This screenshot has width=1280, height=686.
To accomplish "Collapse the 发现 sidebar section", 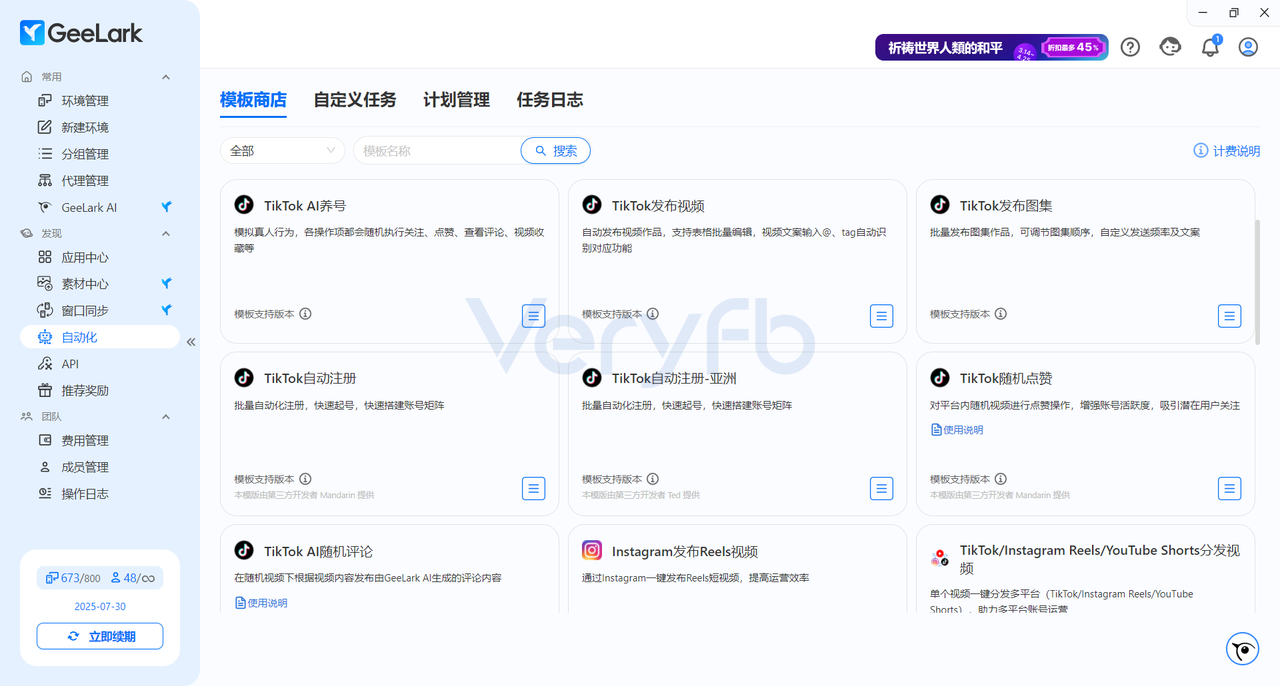I will [x=166, y=233].
